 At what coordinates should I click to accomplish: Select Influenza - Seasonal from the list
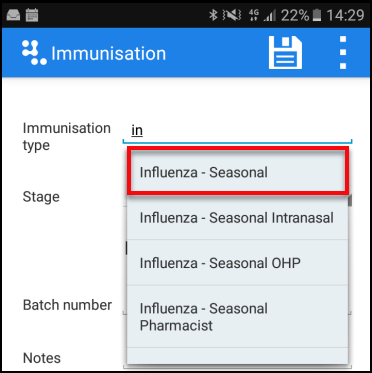point(238,172)
